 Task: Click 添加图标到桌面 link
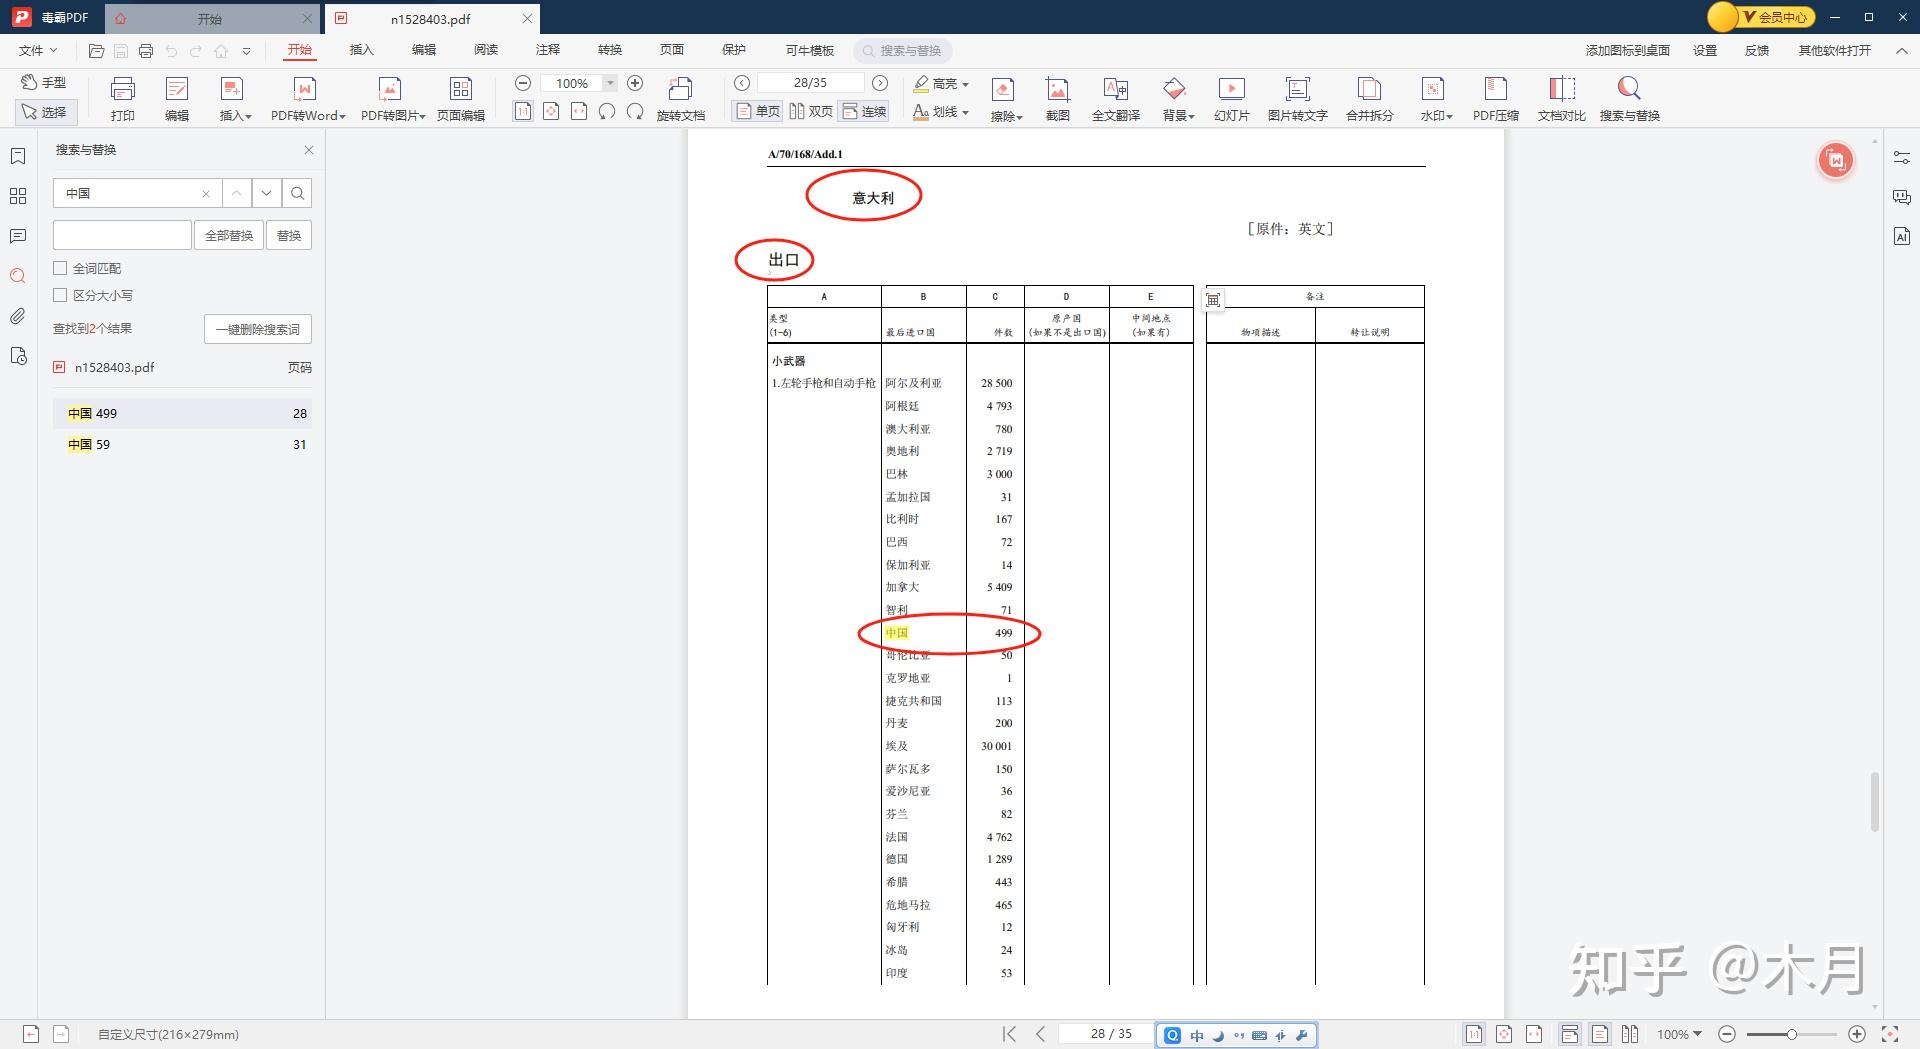1627,50
